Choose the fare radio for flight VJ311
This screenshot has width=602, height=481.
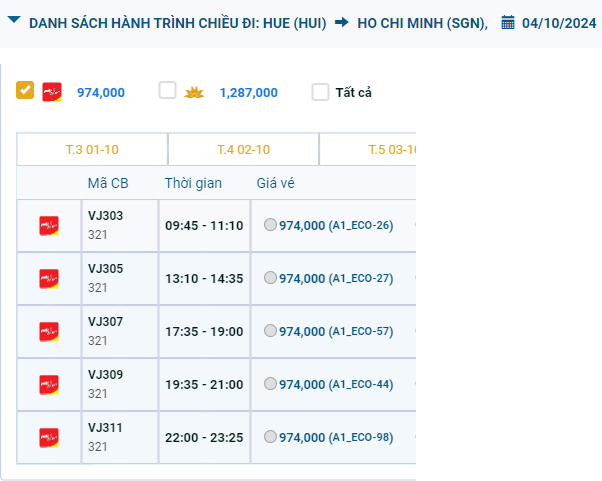270,437
